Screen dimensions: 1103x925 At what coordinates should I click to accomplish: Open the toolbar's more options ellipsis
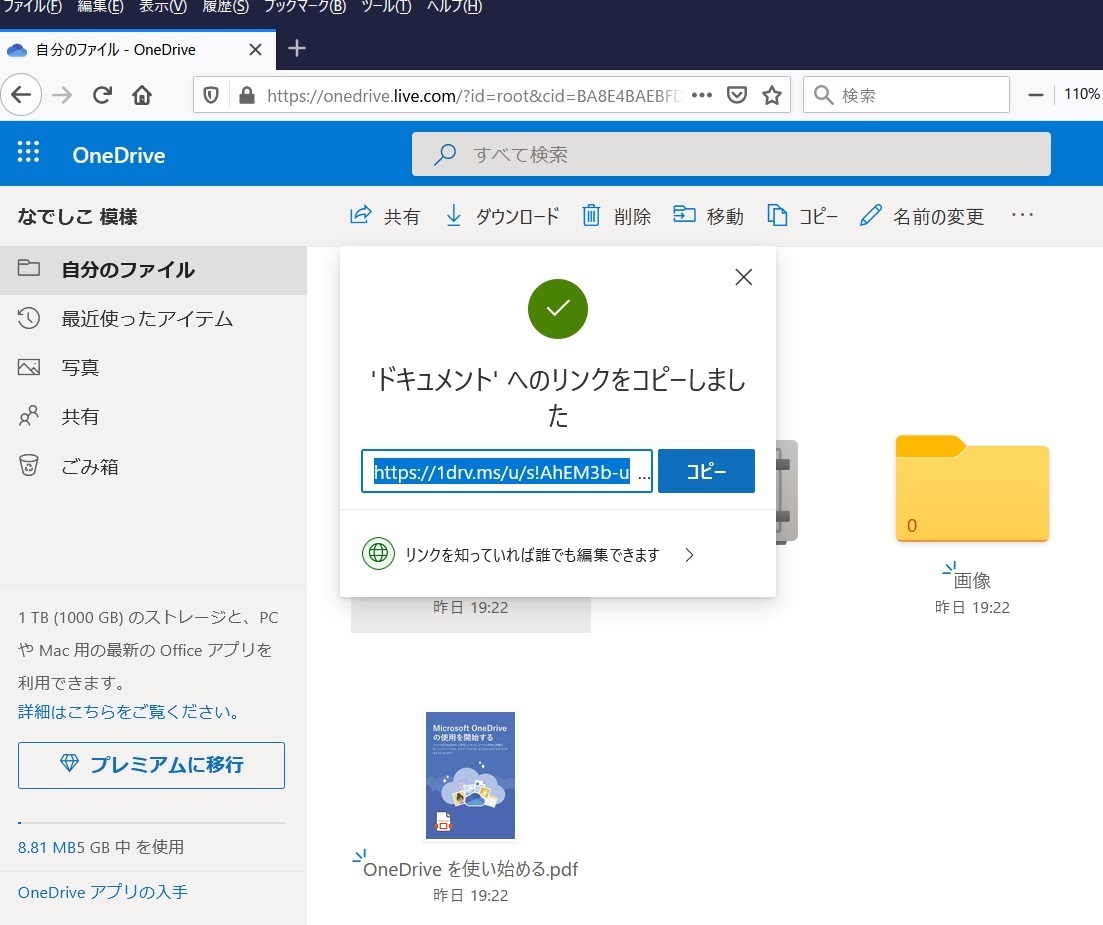(x=1022, y=215)
